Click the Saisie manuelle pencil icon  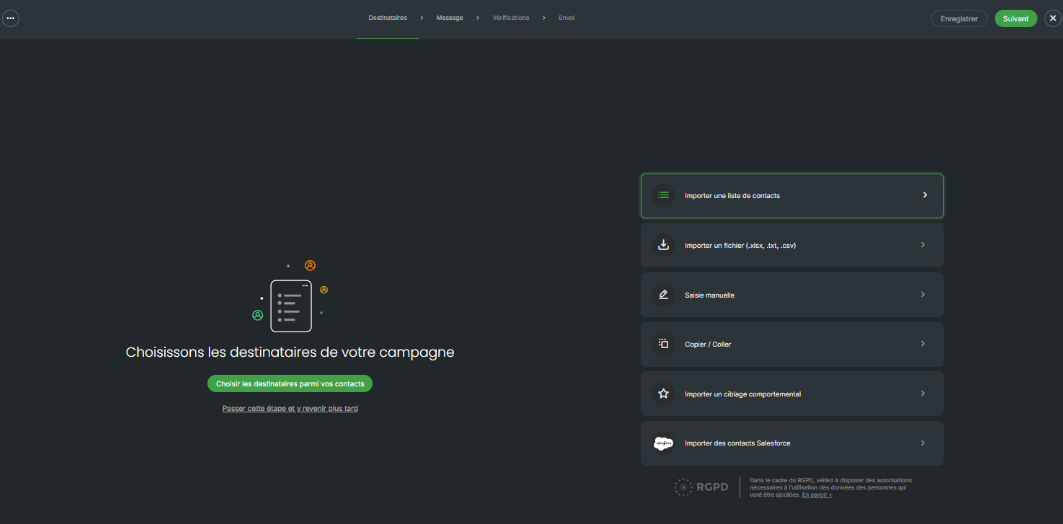coord(664,295)
